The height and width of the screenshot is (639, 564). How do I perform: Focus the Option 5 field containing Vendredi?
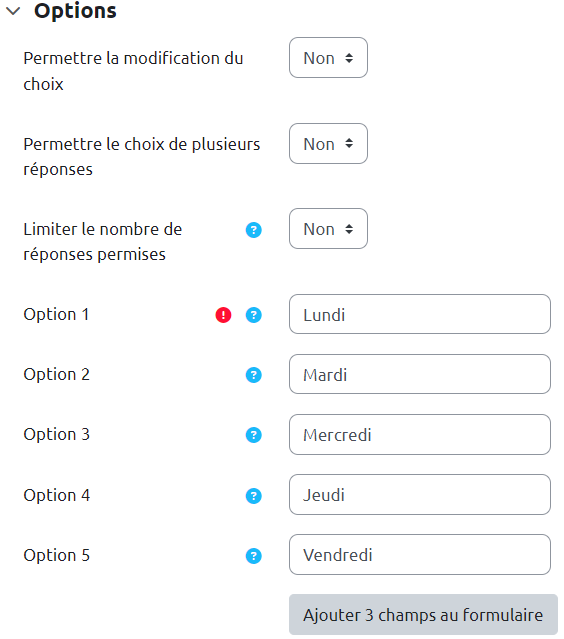(420, 555)
